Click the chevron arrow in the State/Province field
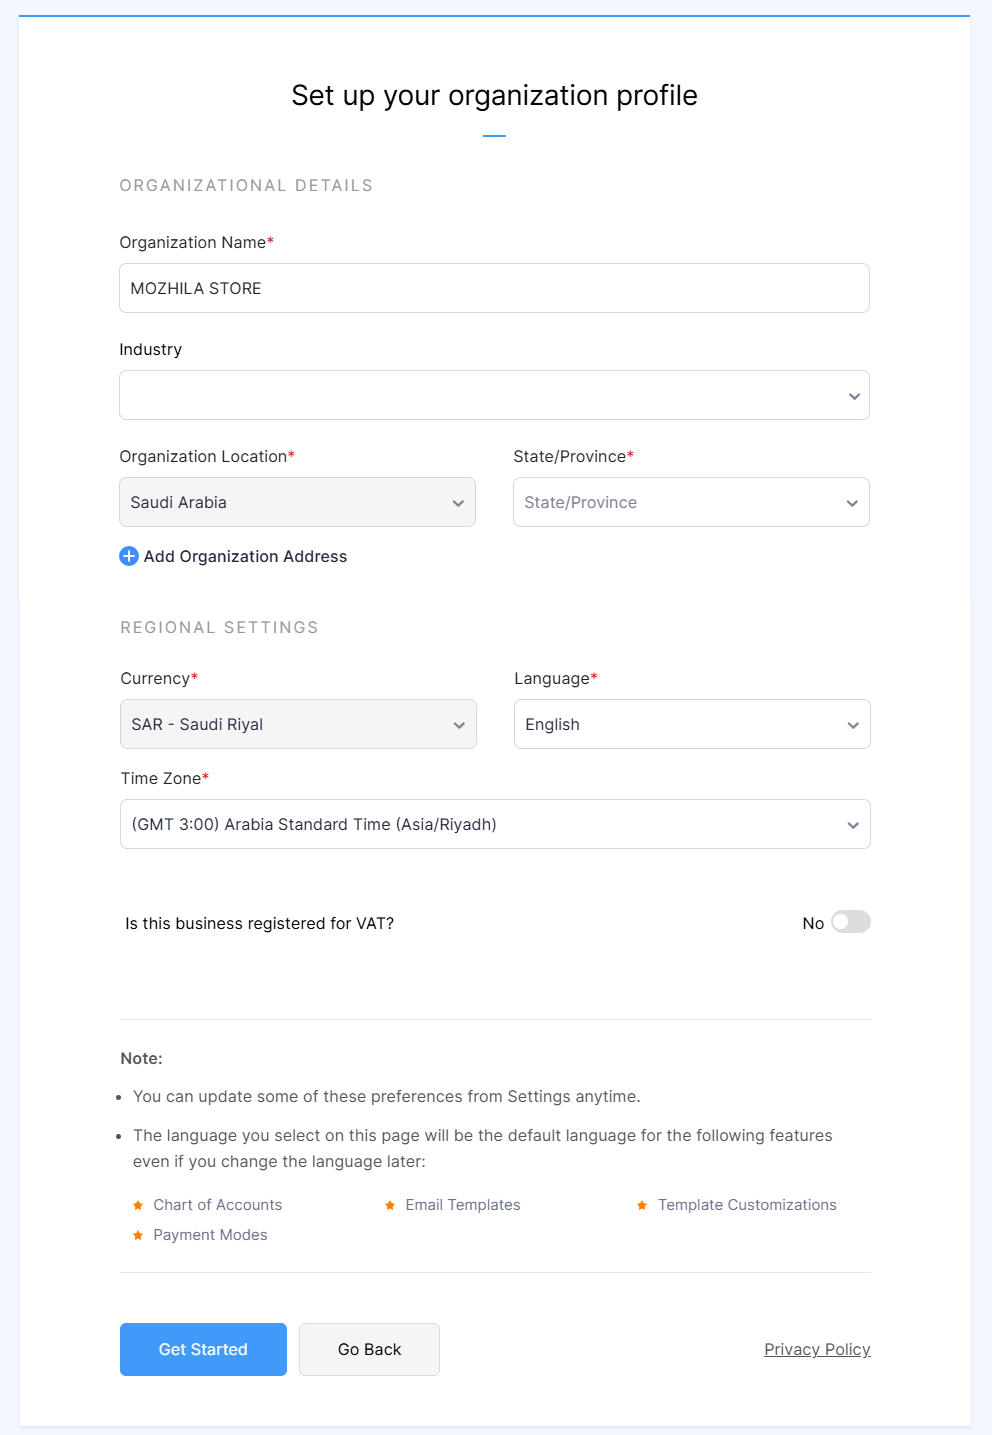The image size is (992, 1435). click(x=852, y=503)
